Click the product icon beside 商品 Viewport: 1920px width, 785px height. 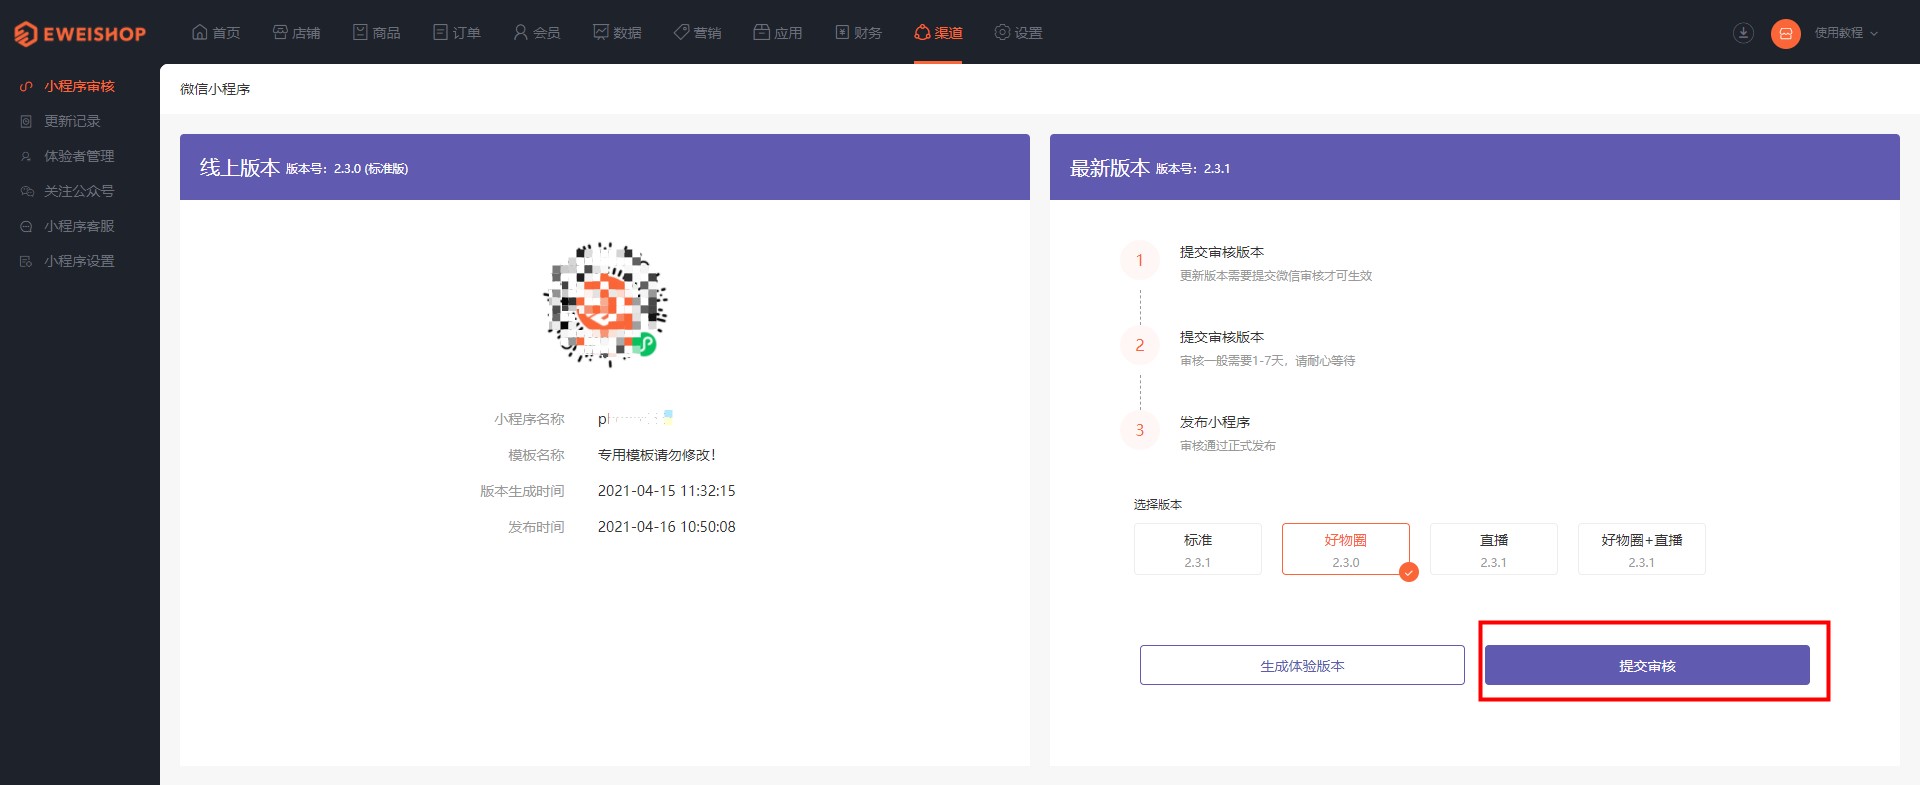click(360, 32)
